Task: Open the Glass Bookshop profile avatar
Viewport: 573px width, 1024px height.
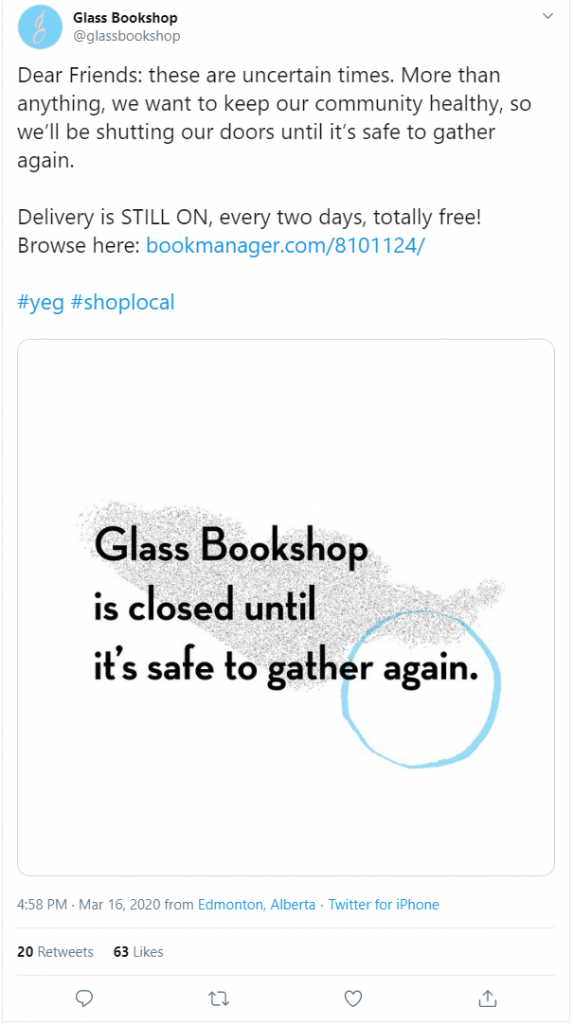Action: [x=40, y=27]
